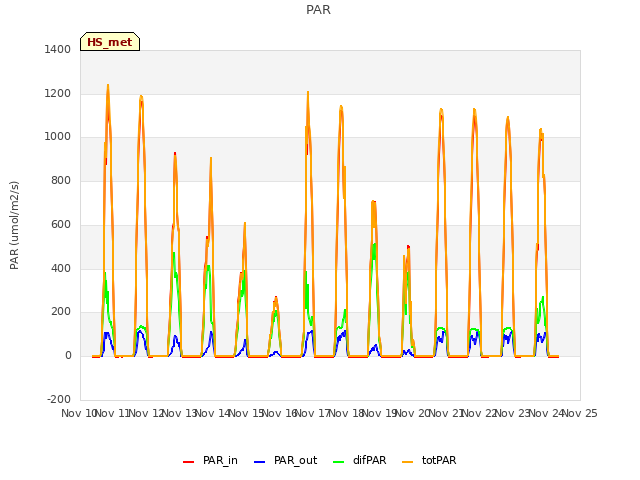This screenshot has width=640, height=480.
Task: Click the Nov 21 x-axis label
Action: pos(446,413)
